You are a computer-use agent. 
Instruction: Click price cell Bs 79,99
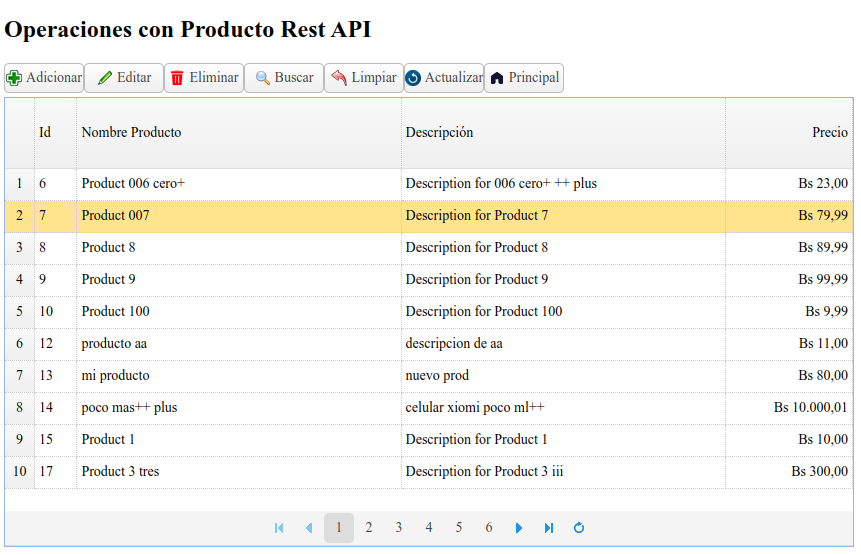pos(789,216)
